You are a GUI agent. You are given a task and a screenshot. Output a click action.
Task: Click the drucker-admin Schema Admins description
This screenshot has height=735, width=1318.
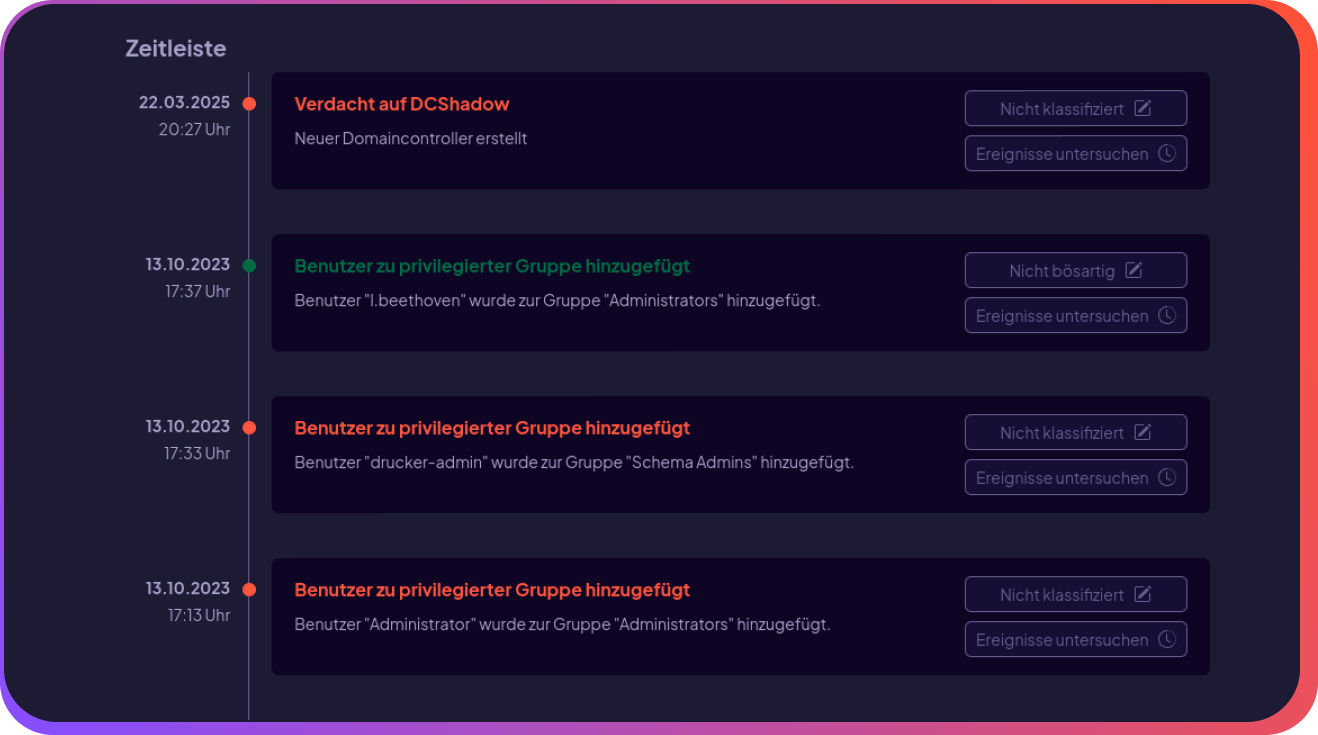point(574,462)
